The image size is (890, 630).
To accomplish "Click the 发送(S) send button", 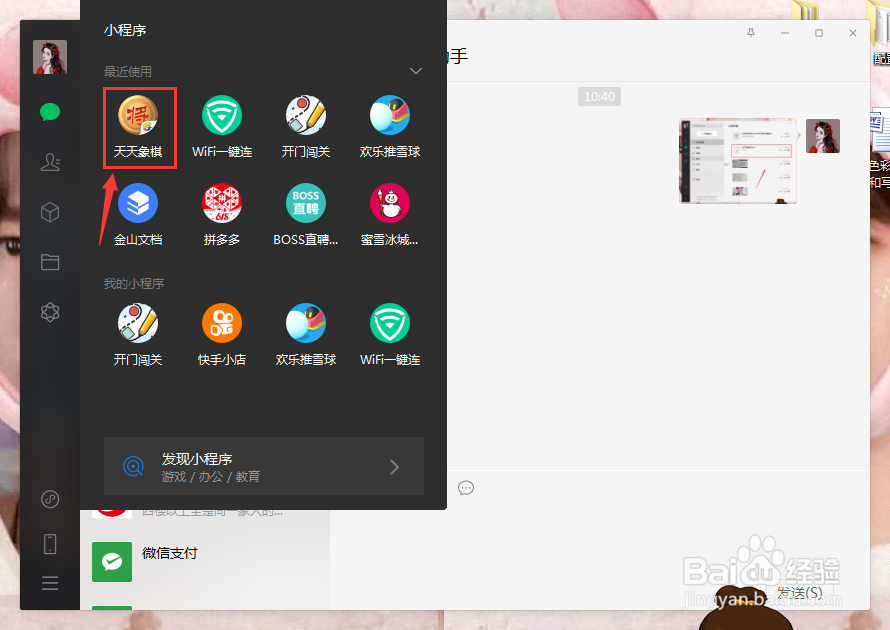I will click(799, 593).
